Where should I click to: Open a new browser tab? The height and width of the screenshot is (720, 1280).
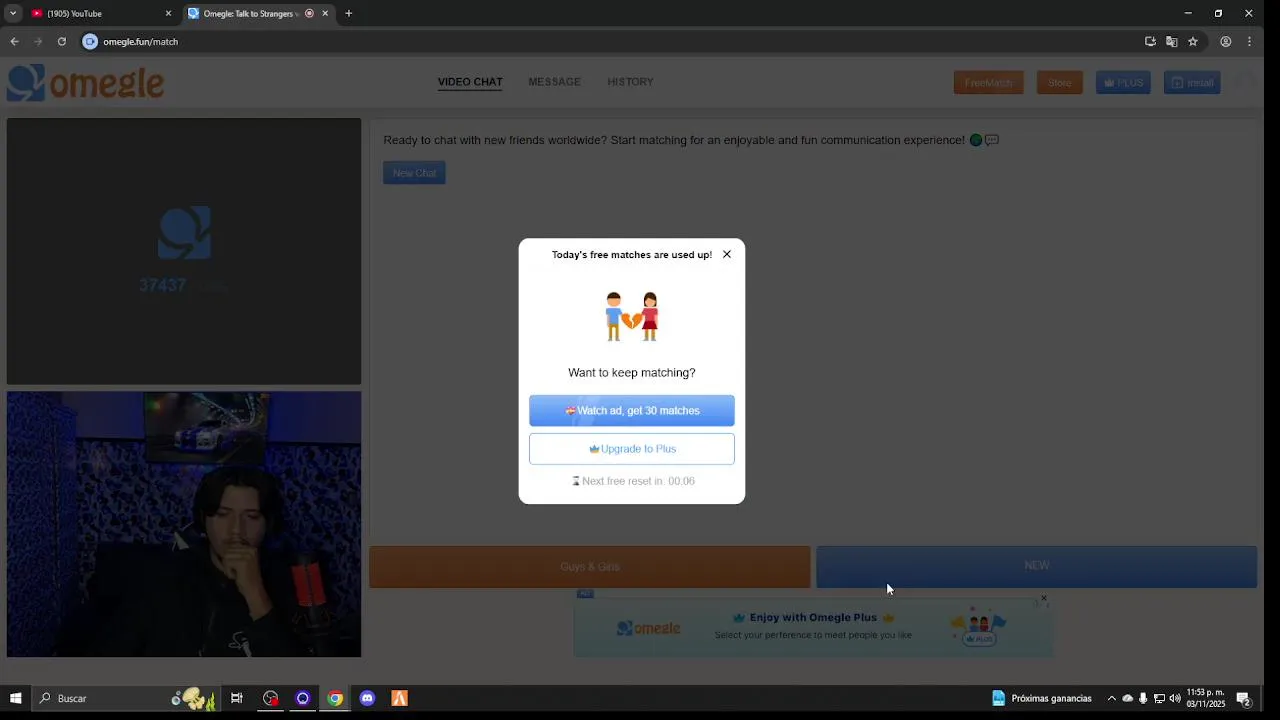click(x=348, y=14)
